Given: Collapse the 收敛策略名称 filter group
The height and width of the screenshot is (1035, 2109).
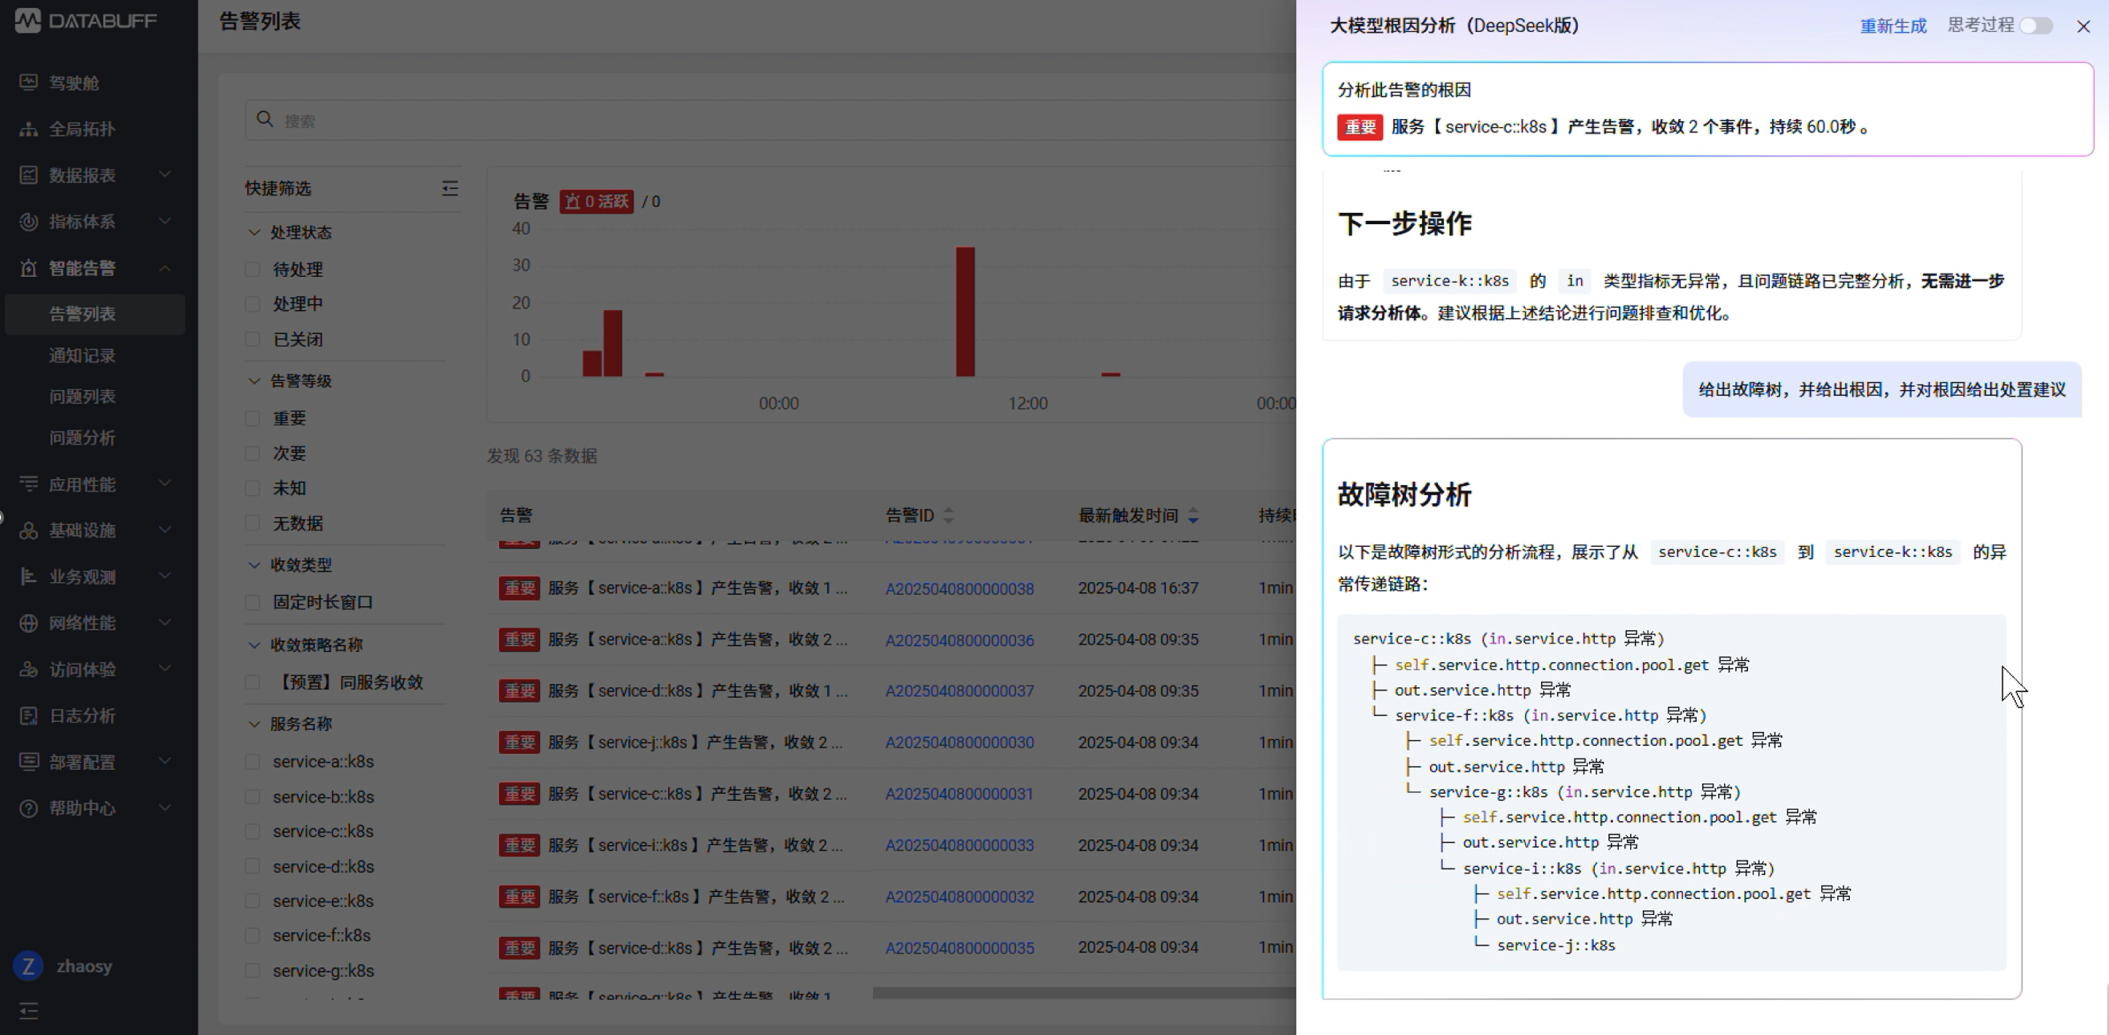Looking at the screenshot, I should coord(254,645).
